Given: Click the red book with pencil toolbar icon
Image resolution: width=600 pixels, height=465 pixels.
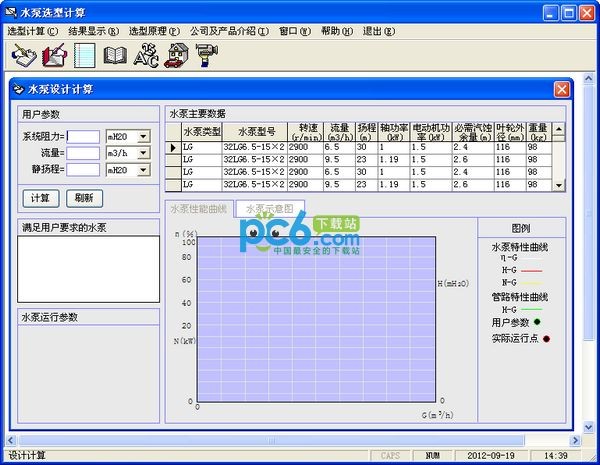Looking at the screenshot, I should [54, 55].
